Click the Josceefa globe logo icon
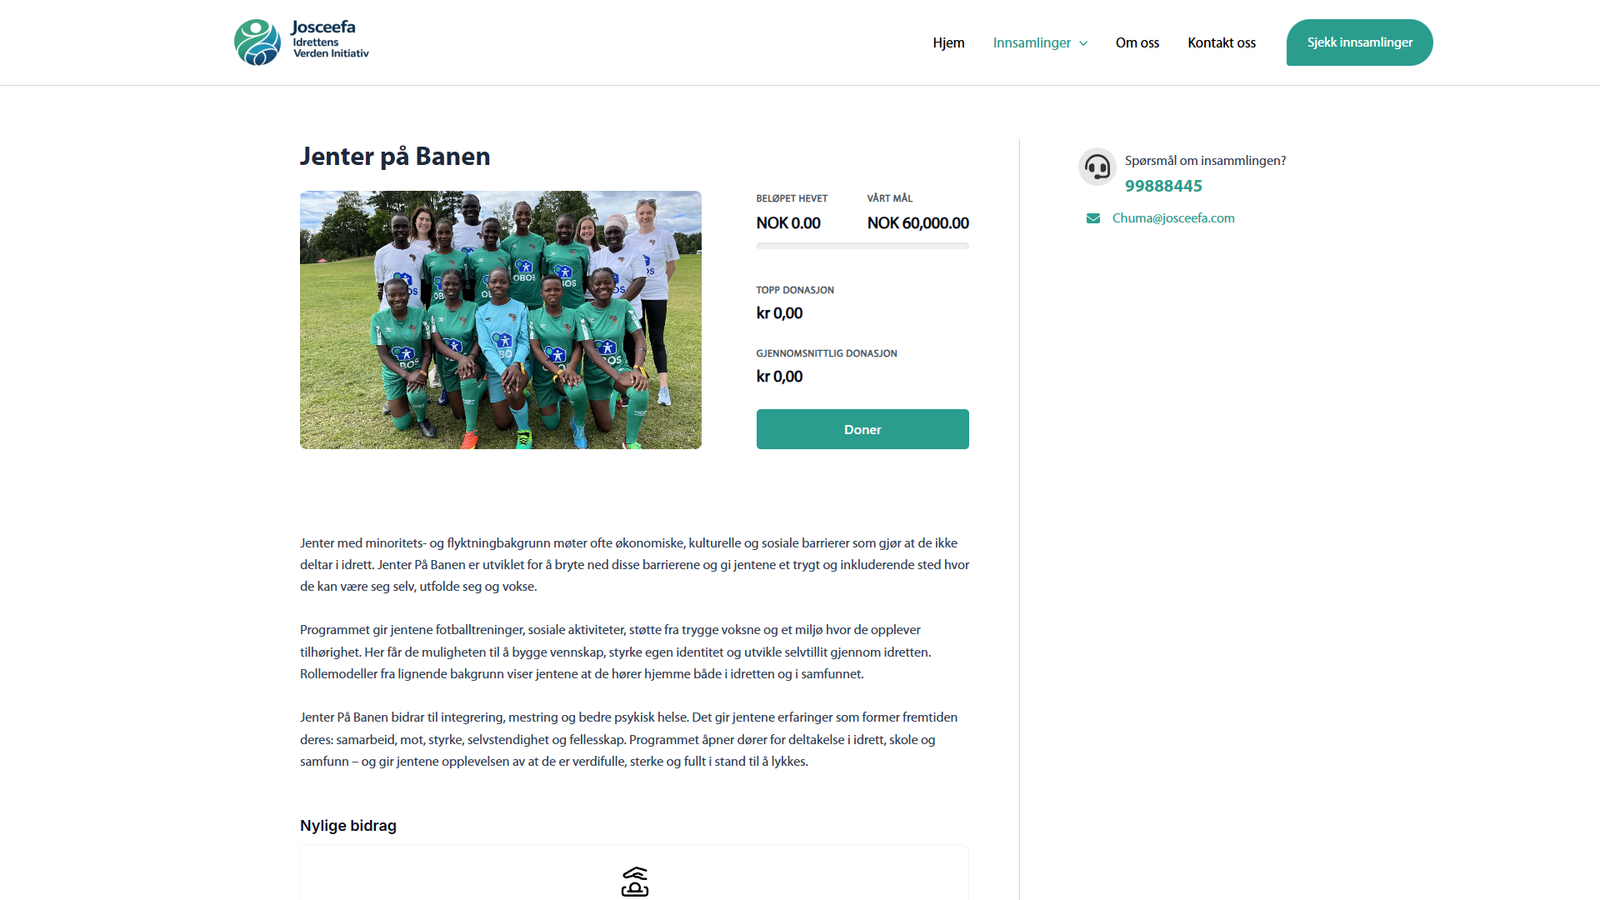The image size is (1600, 900). [x=257, y=43]
